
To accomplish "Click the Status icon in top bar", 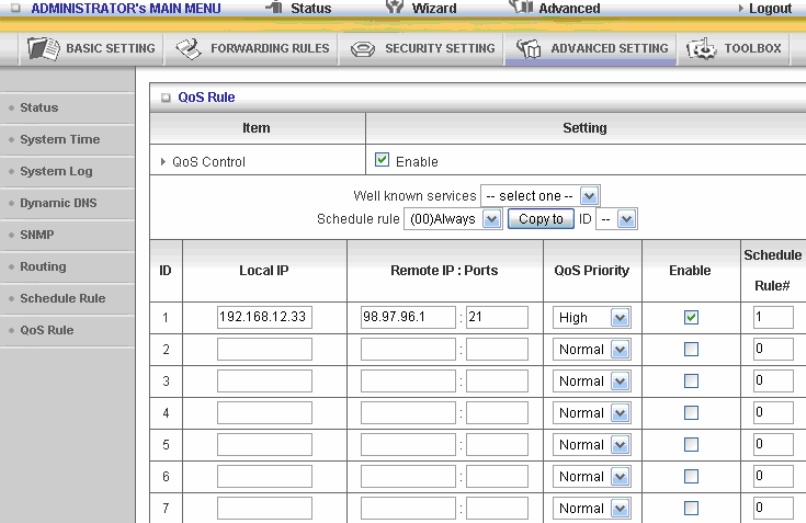I will [x=272, y=8].
